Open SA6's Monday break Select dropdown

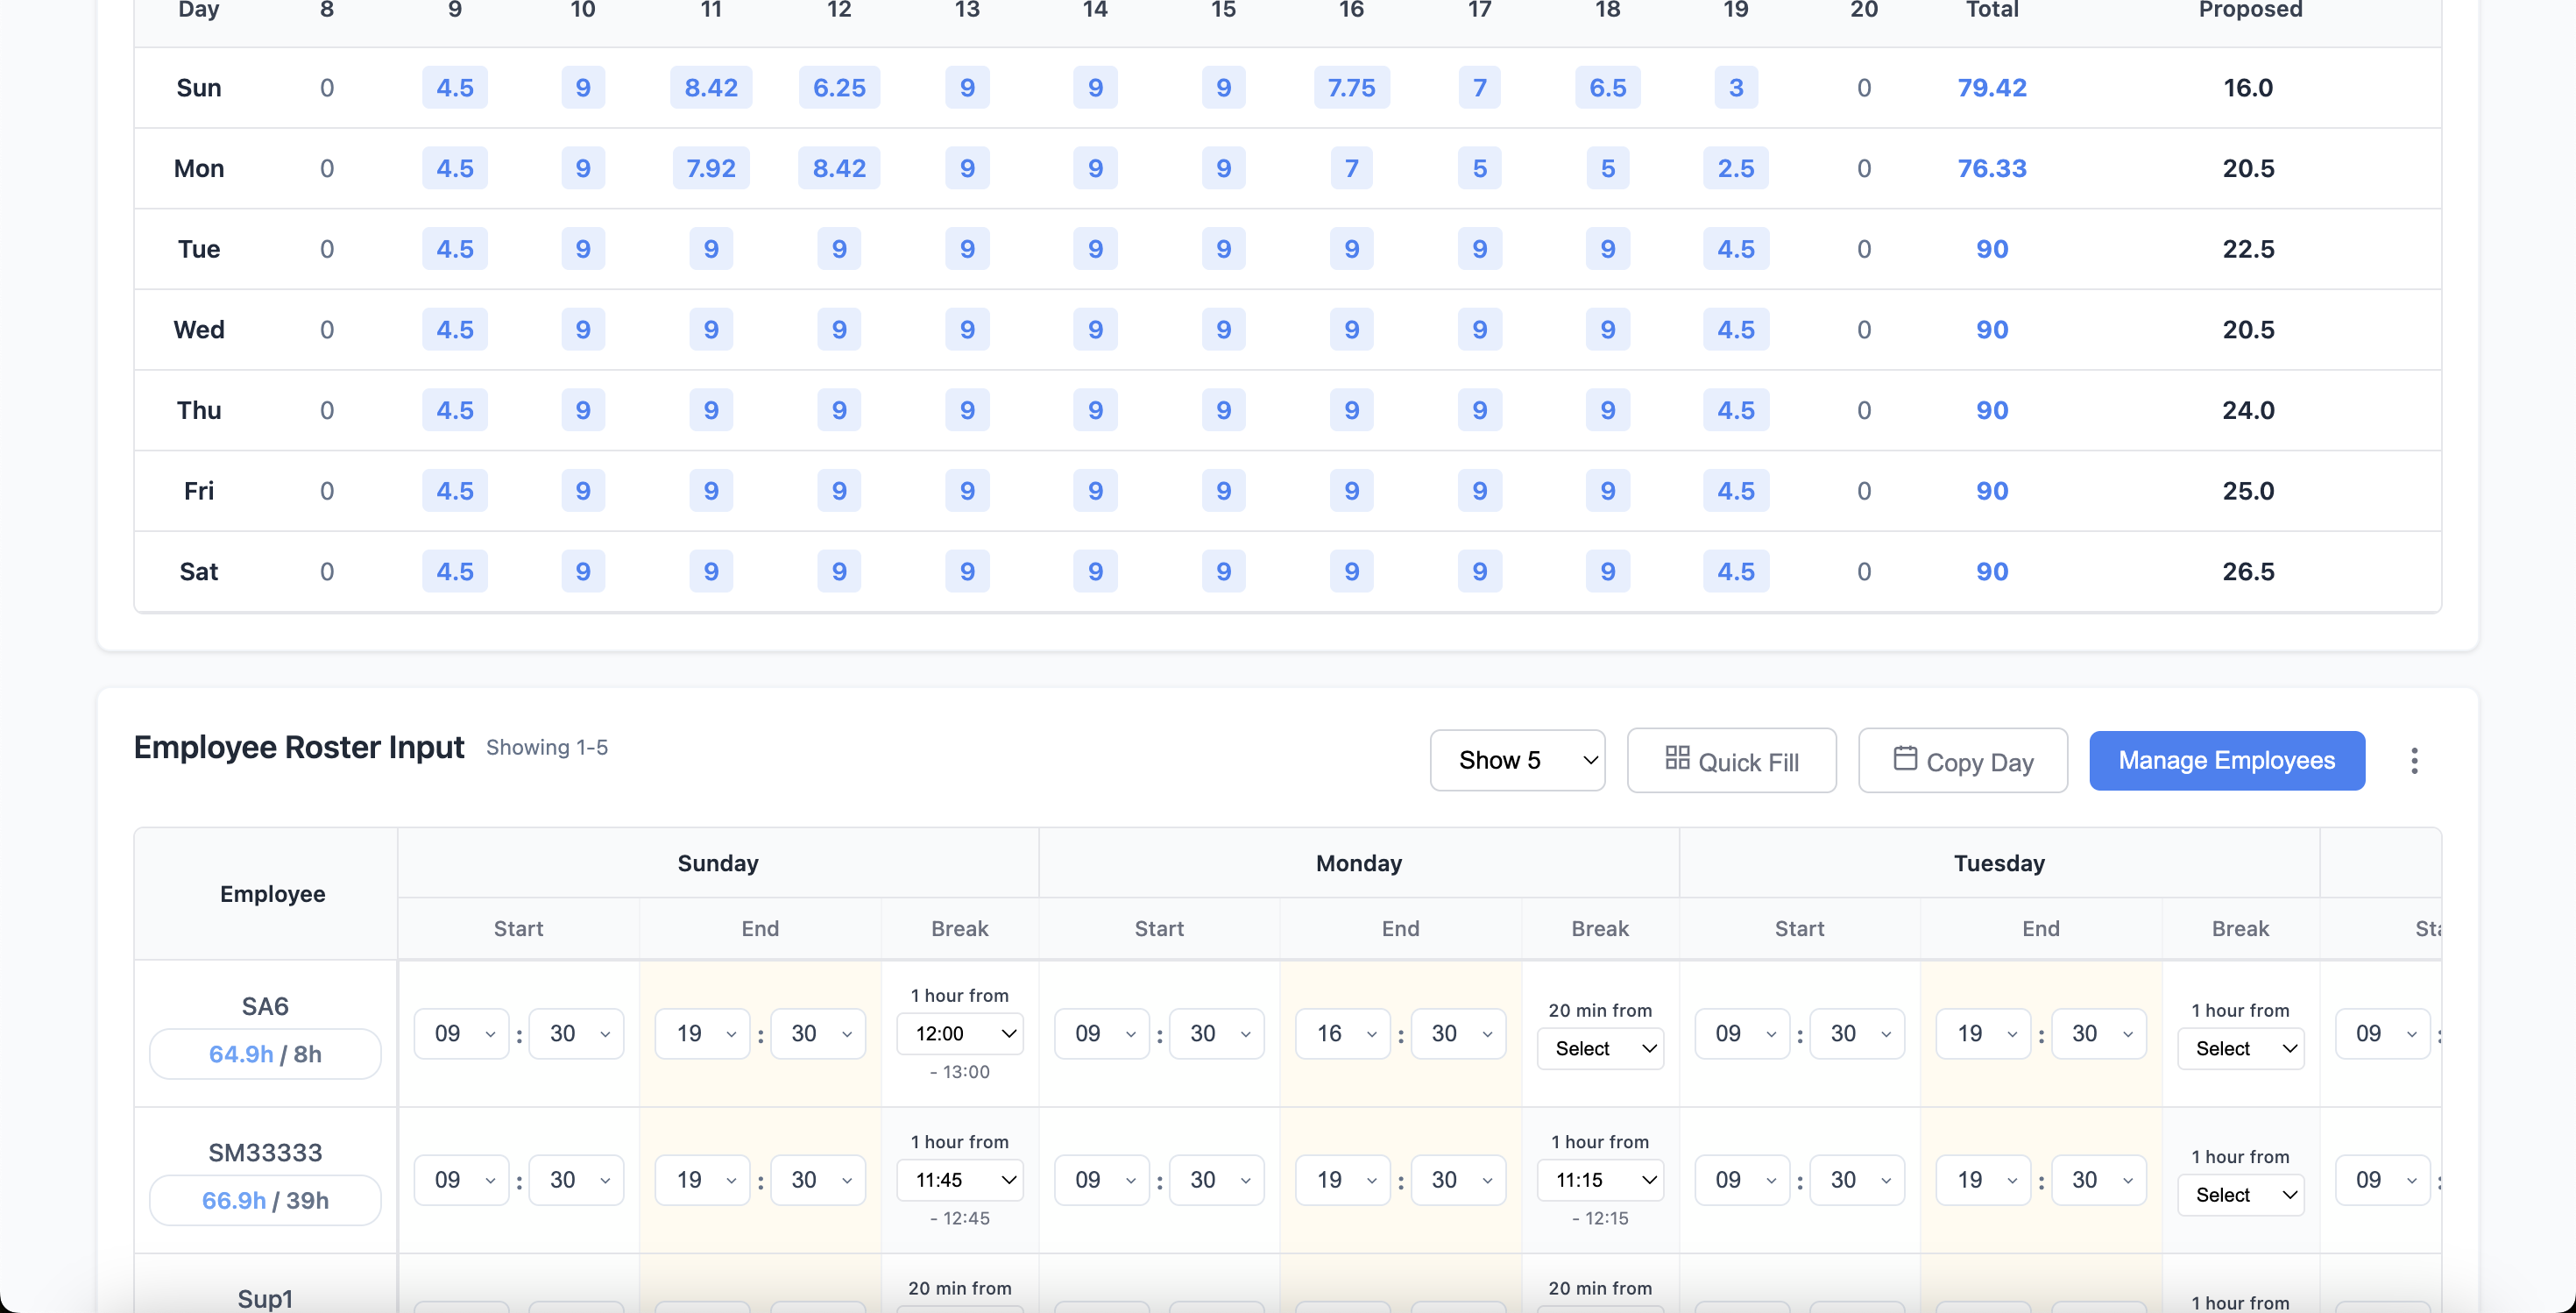pyautogui.click(x=1599, y=1049)
